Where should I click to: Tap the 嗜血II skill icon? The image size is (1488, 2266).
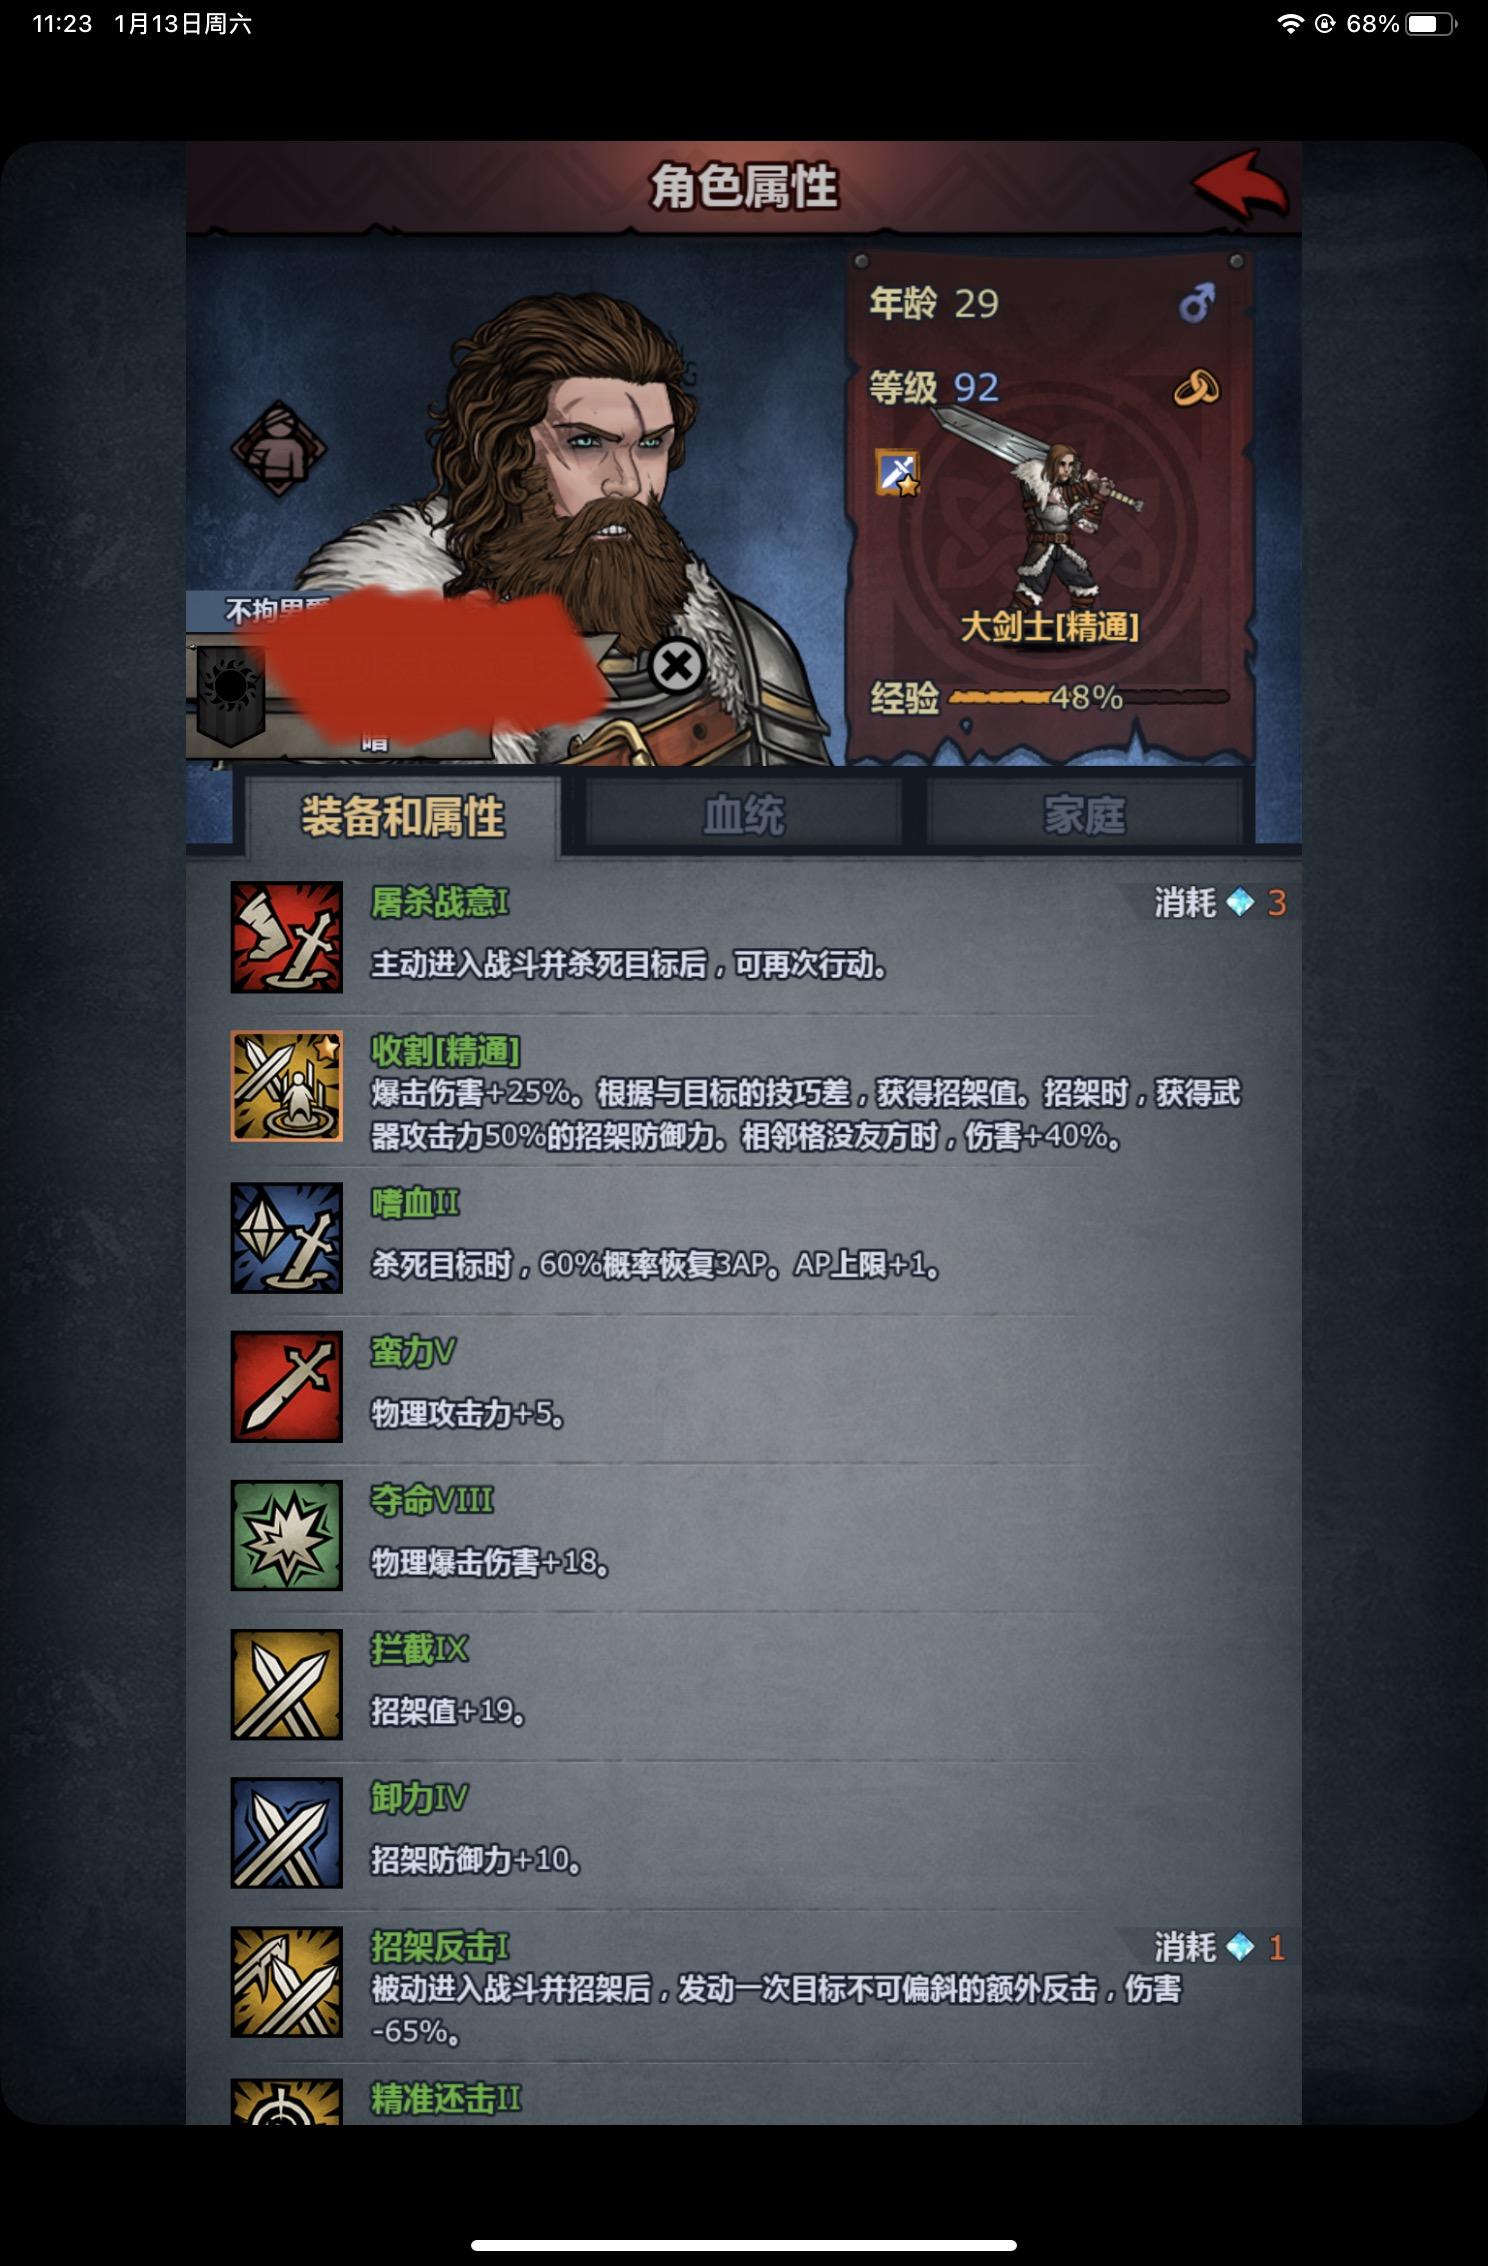coord(287,1238)
